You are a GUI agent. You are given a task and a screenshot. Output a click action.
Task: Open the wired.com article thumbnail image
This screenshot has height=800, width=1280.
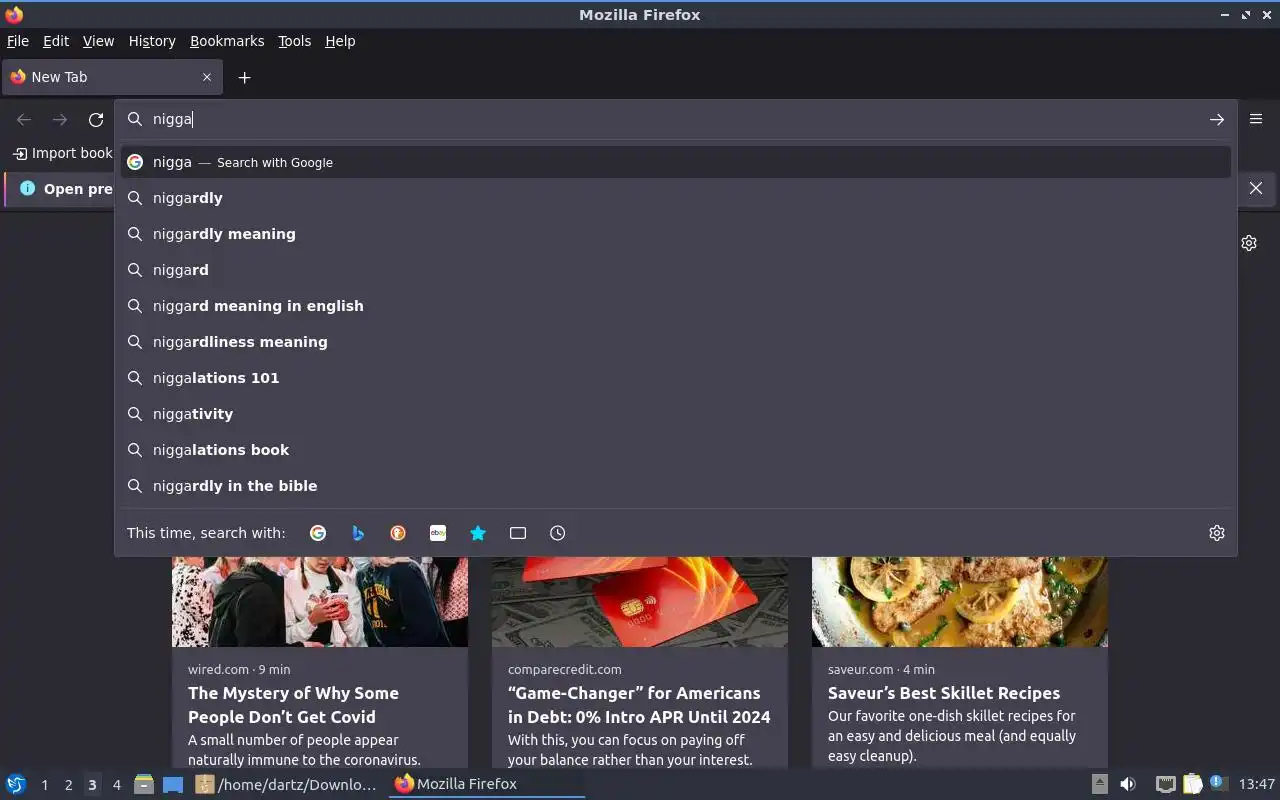click(x=320, y=602)
